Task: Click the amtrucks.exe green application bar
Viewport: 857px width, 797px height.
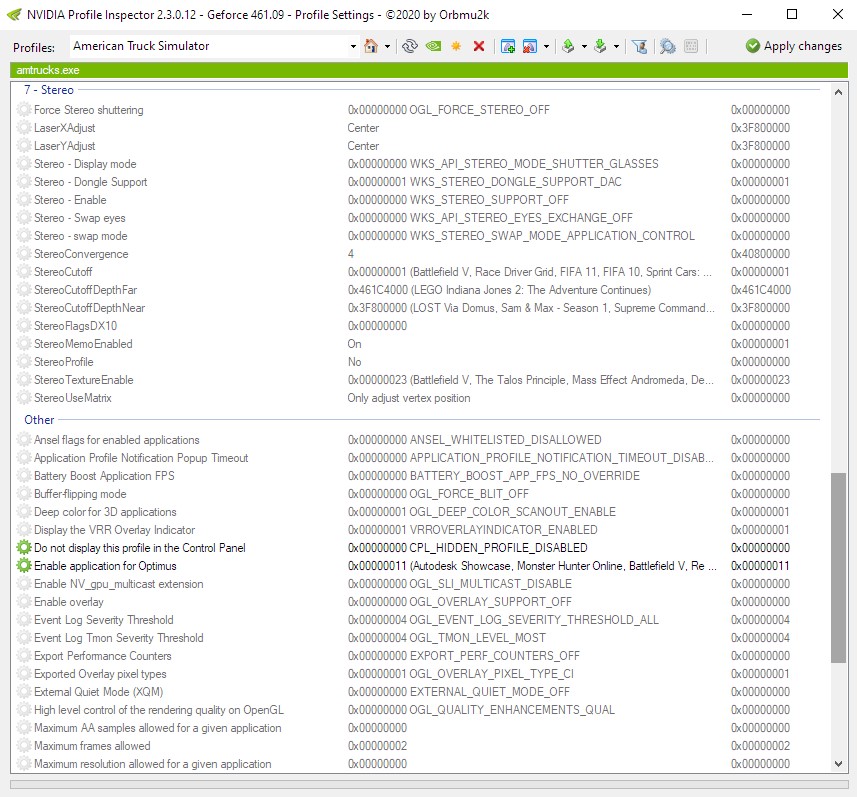Action: point(429,70)
